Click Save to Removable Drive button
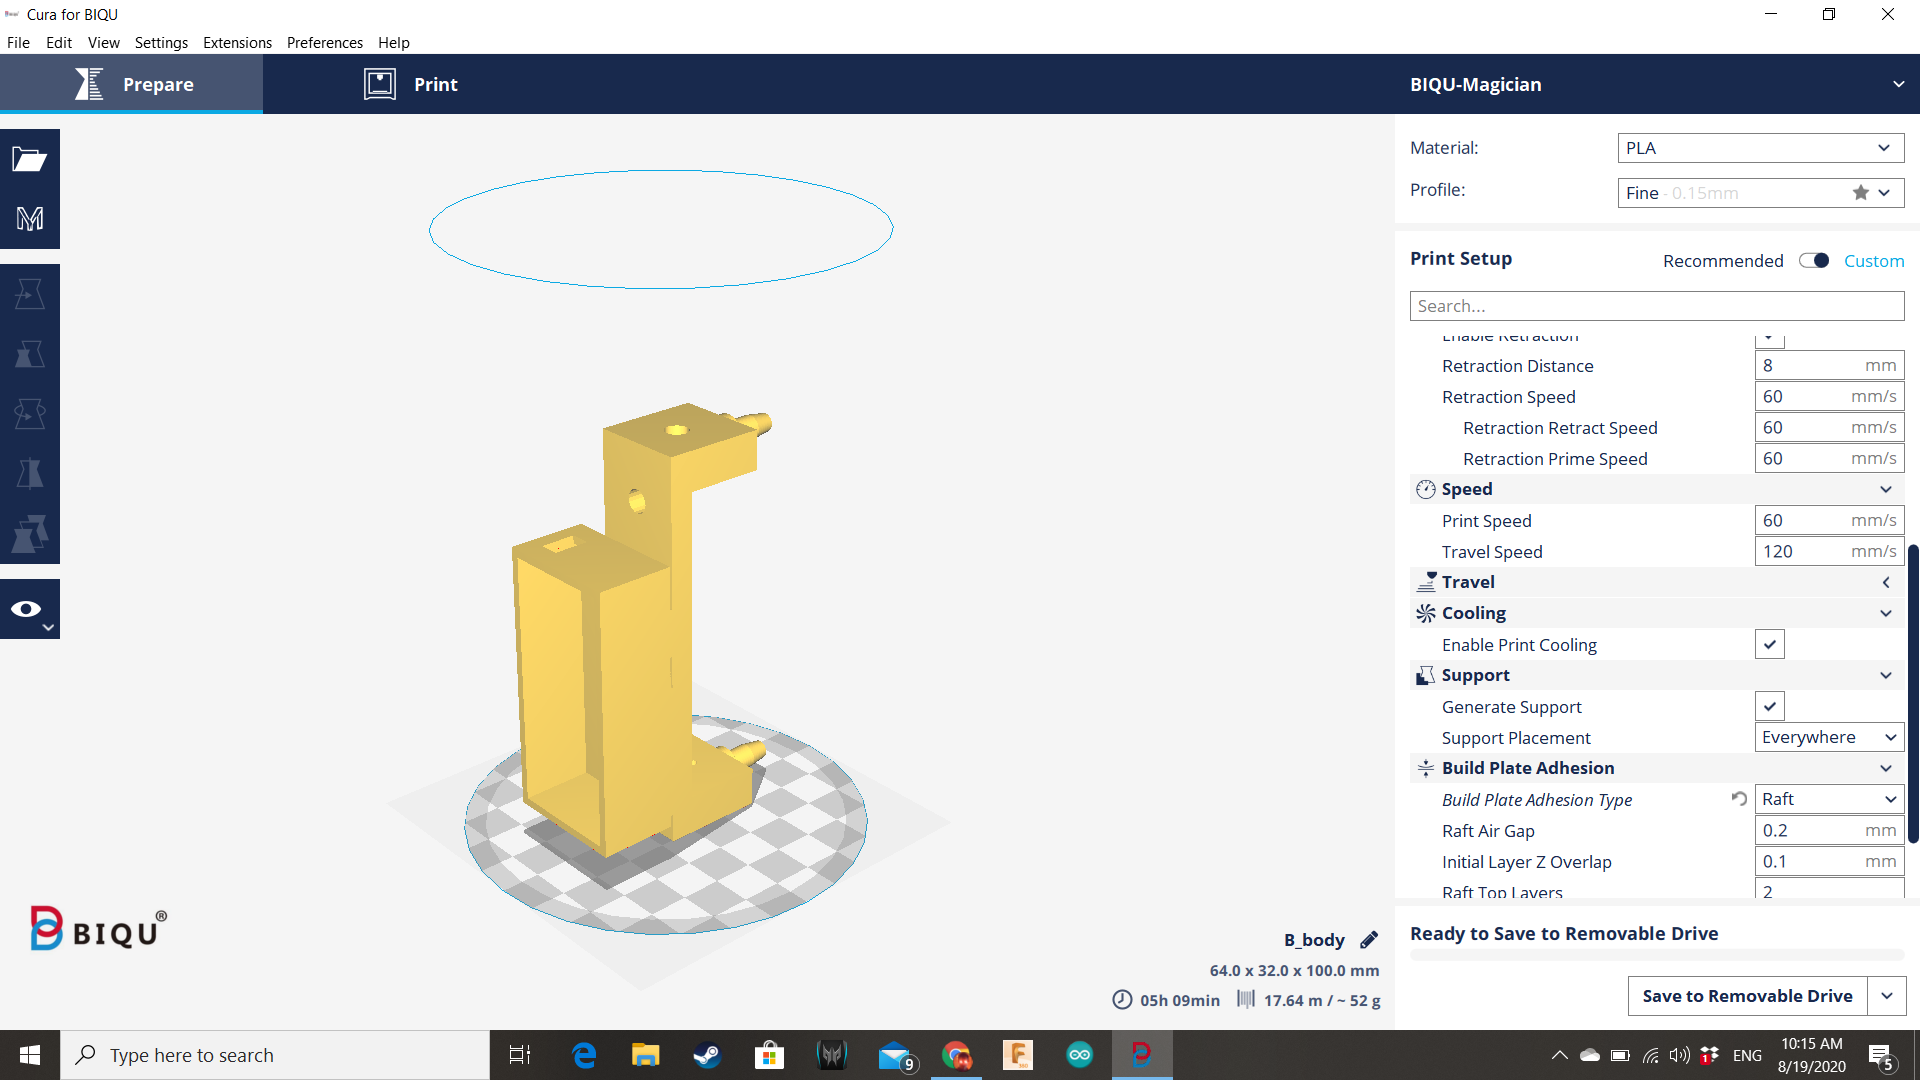Screen dimensions: 1920x1080 click(x=1746, y=996)
